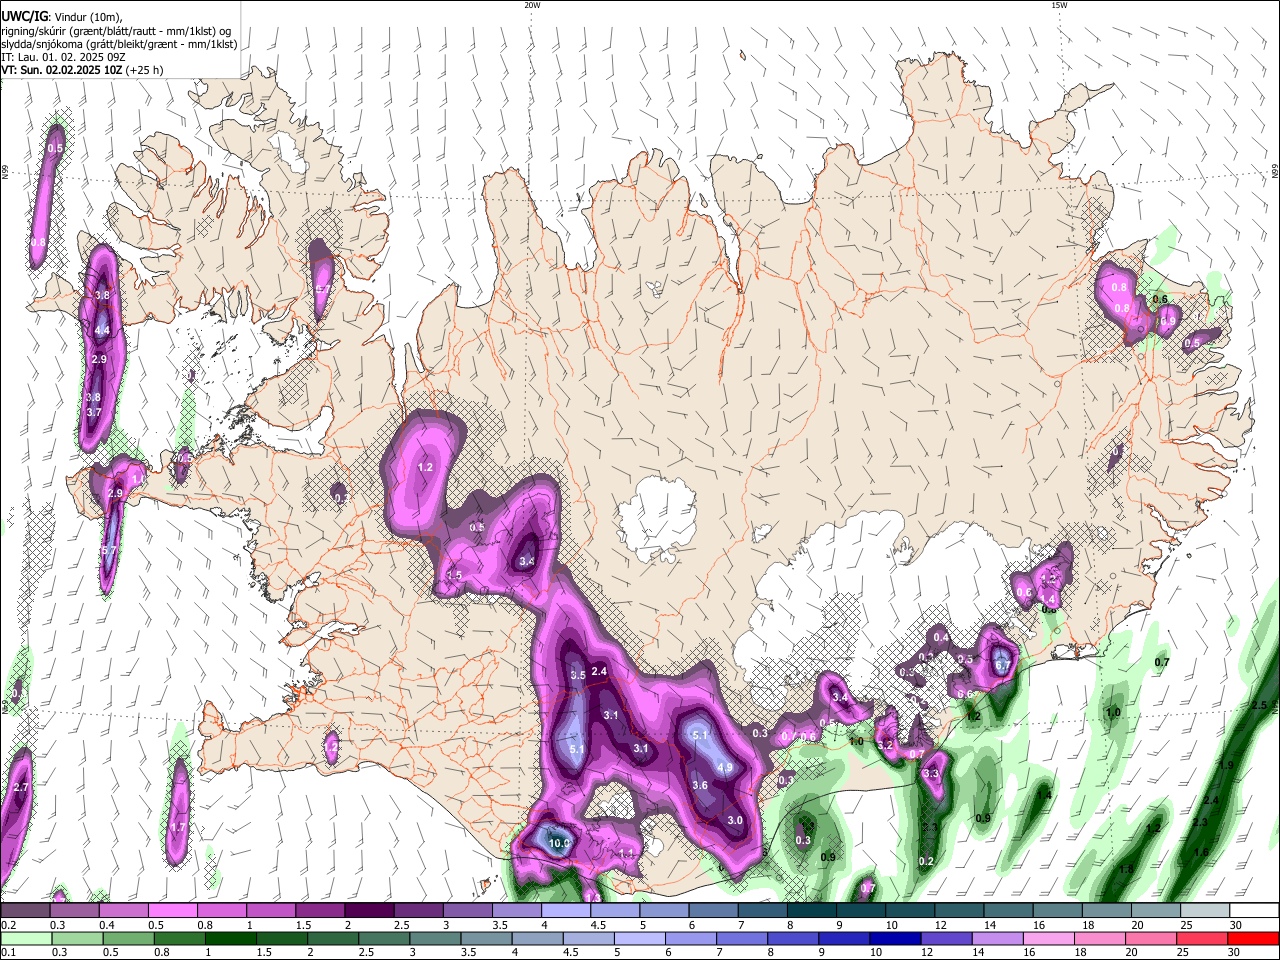Click the '4.7' value in the Westfjords
The height and width of the screenshot is (960, 1280).
pos(322,289)
